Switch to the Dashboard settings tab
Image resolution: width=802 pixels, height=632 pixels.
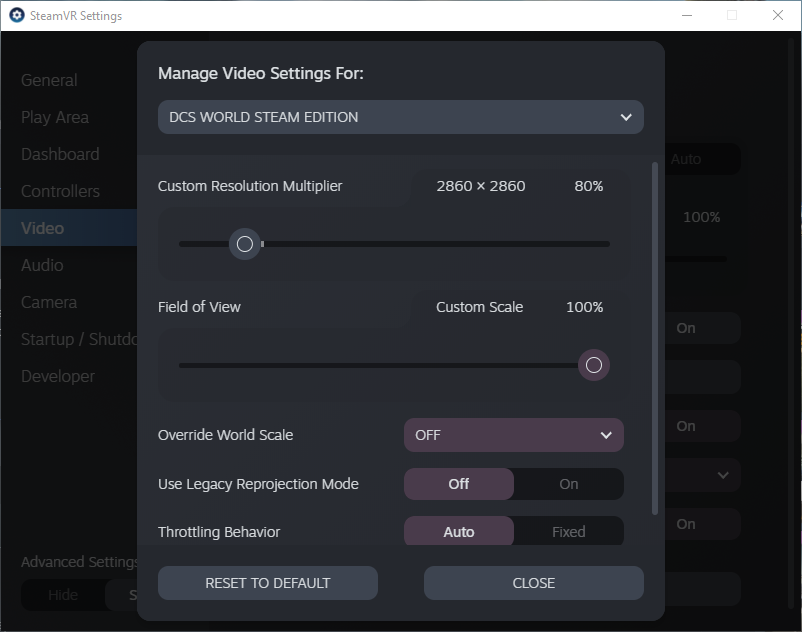pos(60,154)
